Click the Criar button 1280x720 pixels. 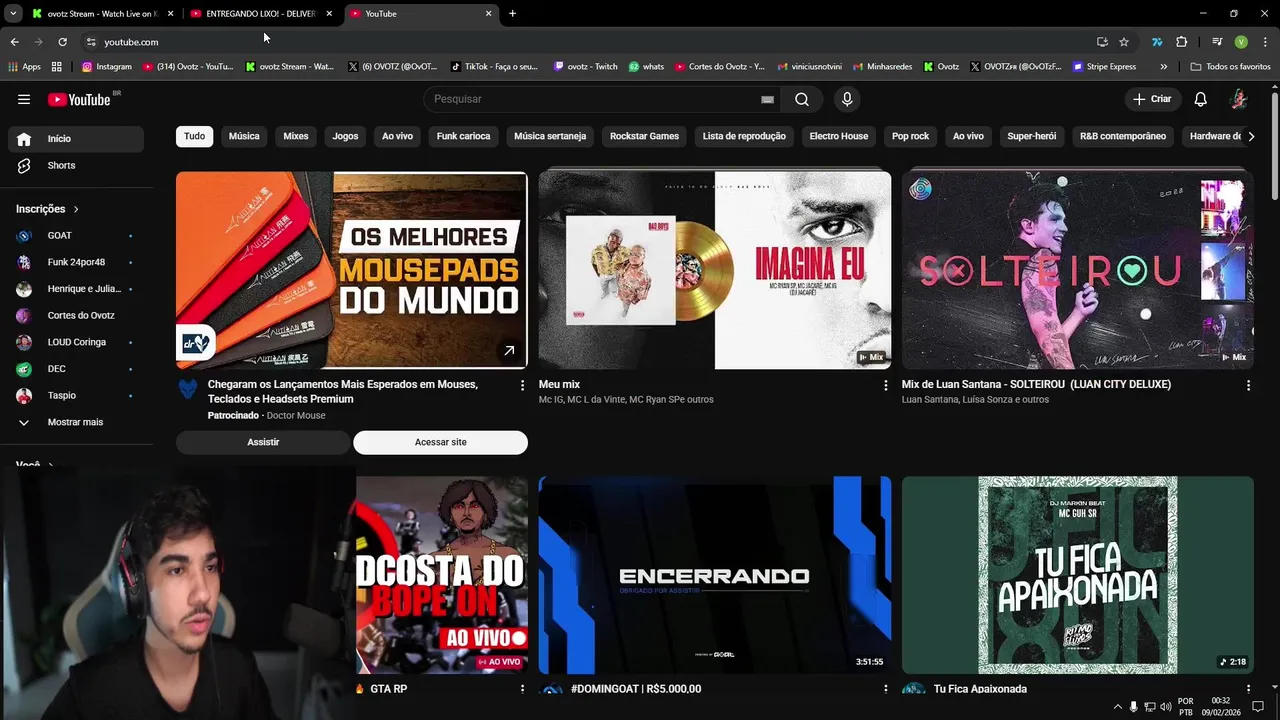1152,99
